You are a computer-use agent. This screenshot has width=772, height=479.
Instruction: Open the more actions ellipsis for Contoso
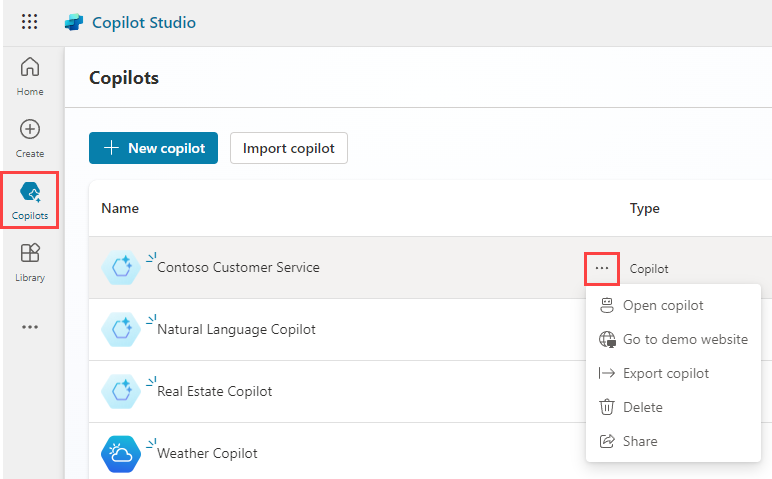(x=602, y=268)
